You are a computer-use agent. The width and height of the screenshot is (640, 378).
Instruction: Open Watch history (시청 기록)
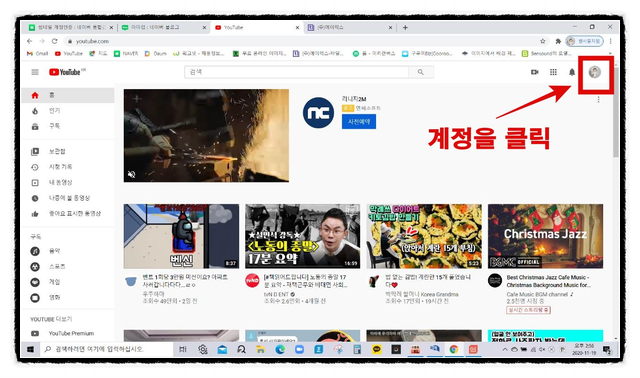(68, 167)
